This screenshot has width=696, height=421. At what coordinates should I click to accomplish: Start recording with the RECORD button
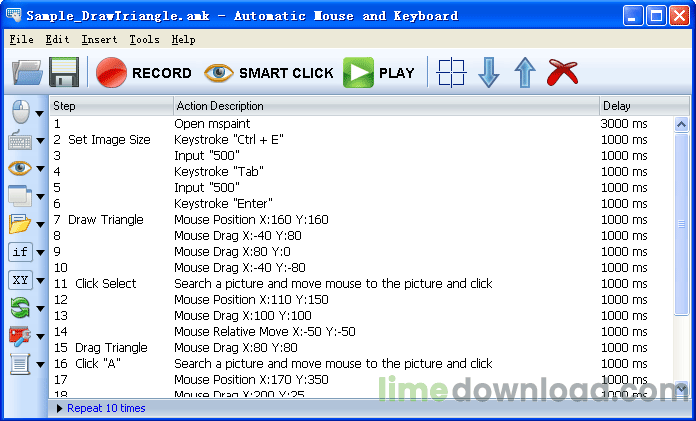tap(143, 72)
